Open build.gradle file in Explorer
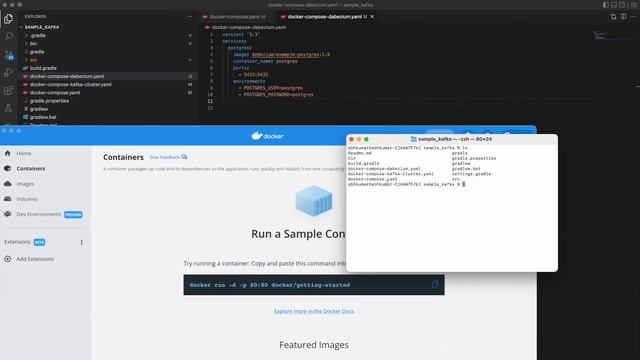 point(43,68)
